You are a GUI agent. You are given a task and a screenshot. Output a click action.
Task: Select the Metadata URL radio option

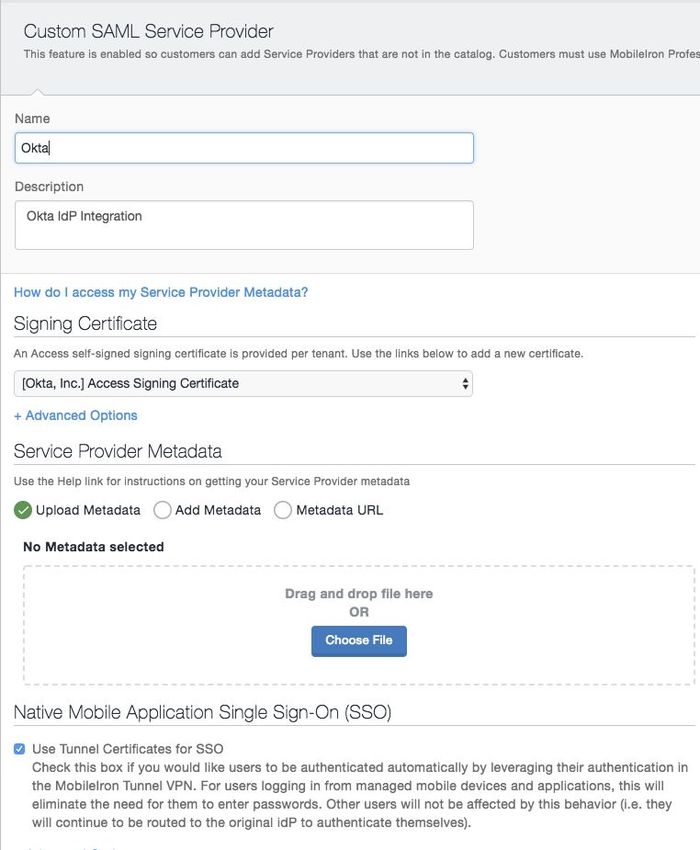(x=282, y=510)
